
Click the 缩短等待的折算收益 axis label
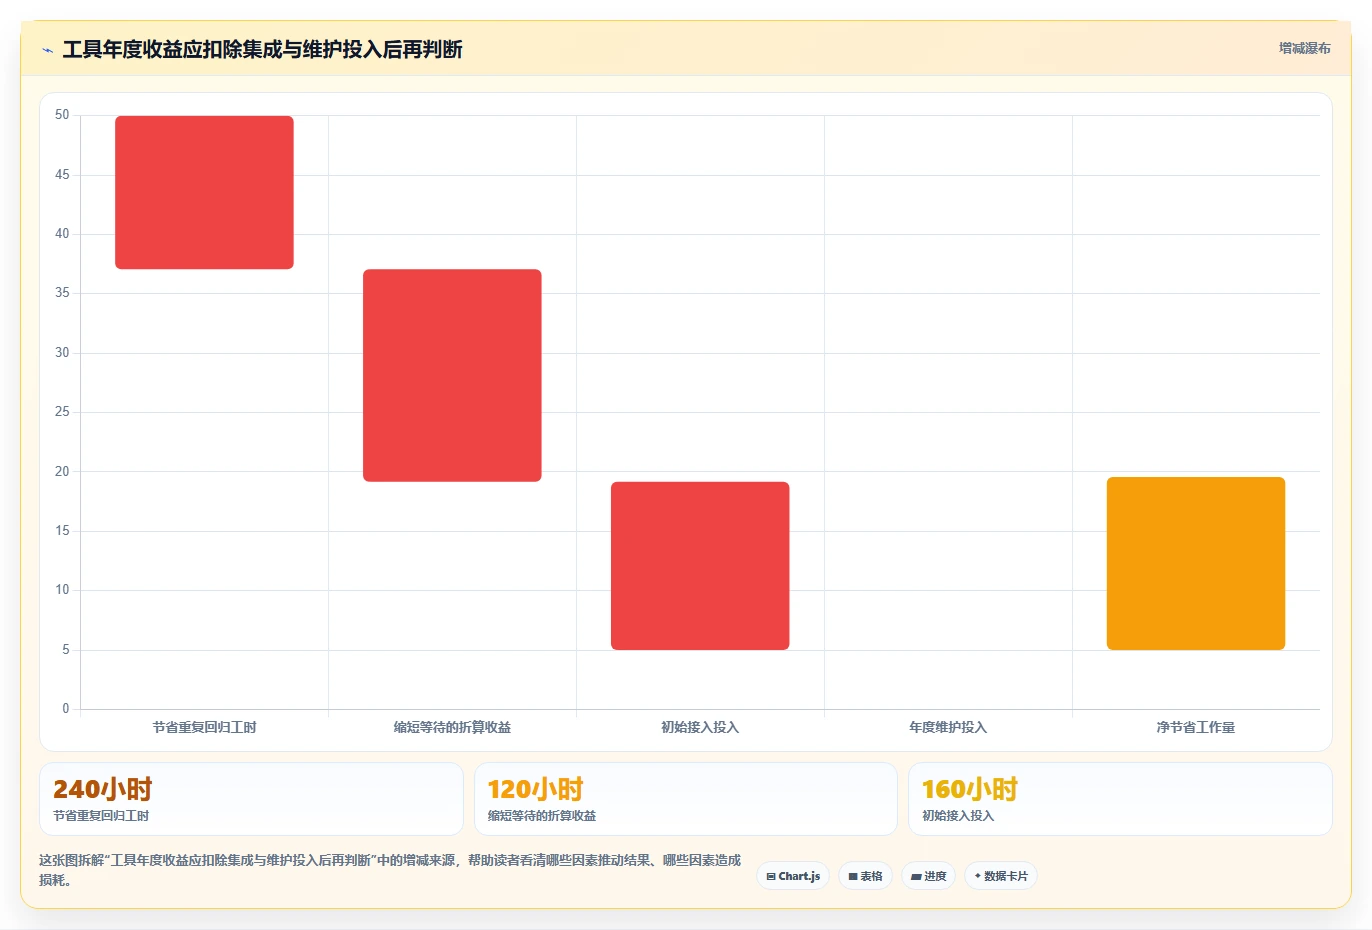point(452,727)
